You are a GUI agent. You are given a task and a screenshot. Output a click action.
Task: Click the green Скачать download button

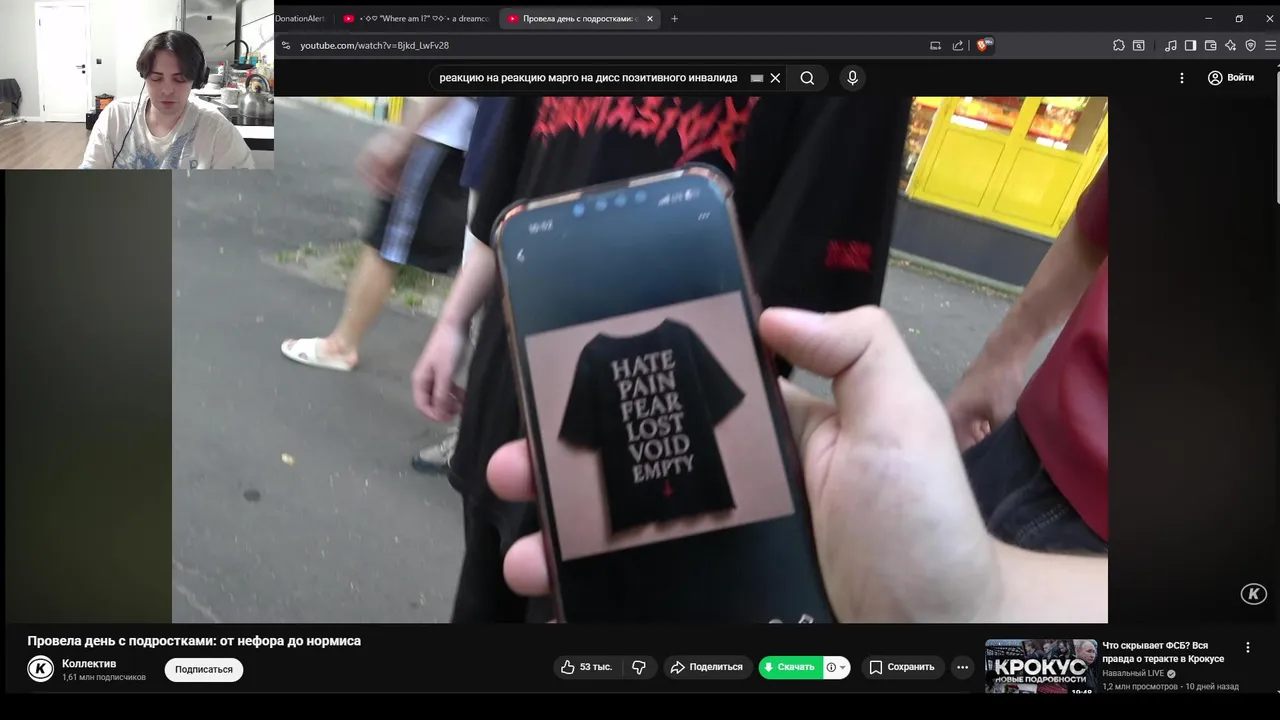(x=790, y=667)
